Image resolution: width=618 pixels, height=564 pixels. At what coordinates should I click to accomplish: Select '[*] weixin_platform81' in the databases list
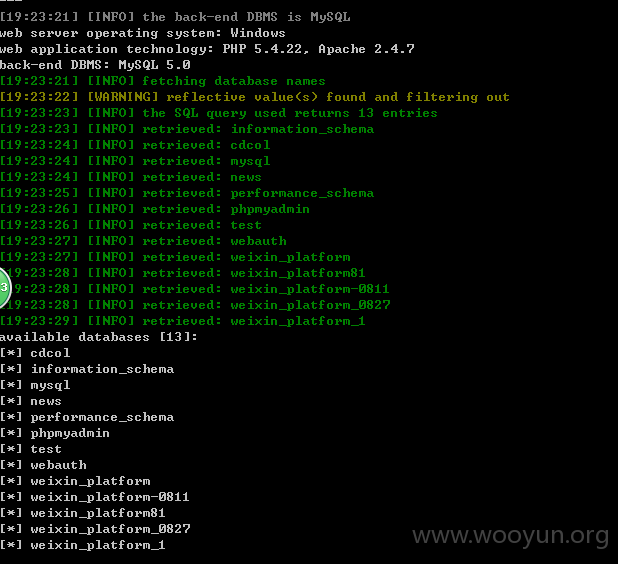83,513
